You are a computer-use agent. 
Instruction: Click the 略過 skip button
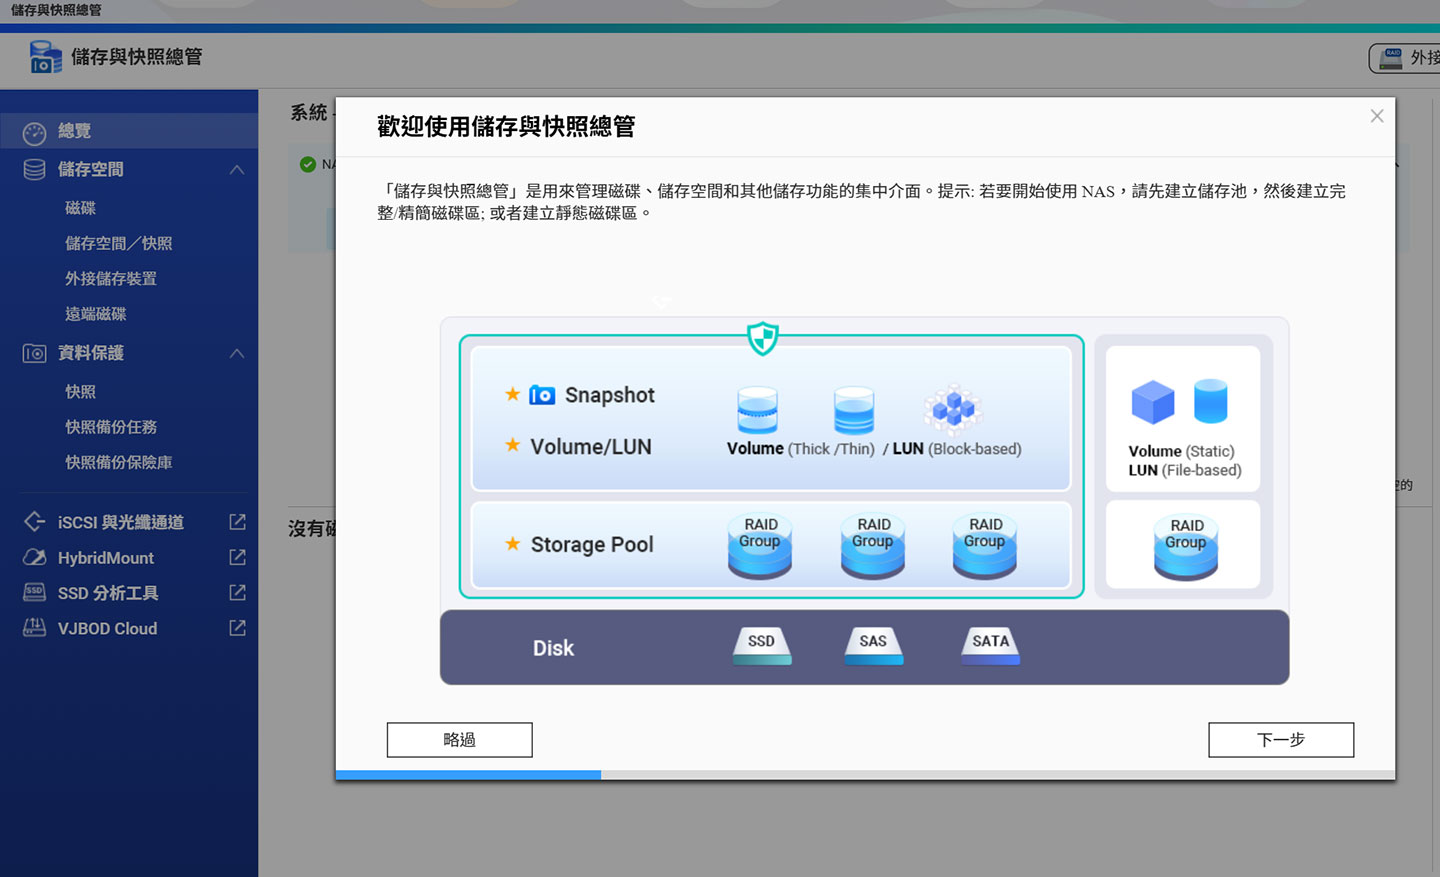click(459, 740)
